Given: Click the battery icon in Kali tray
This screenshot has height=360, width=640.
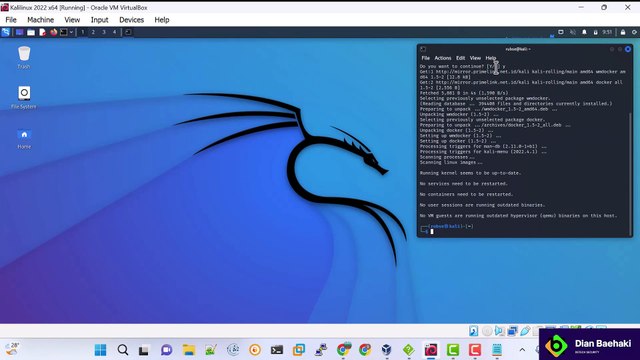Looking at the screenshot, I should [x=596, y=32].
